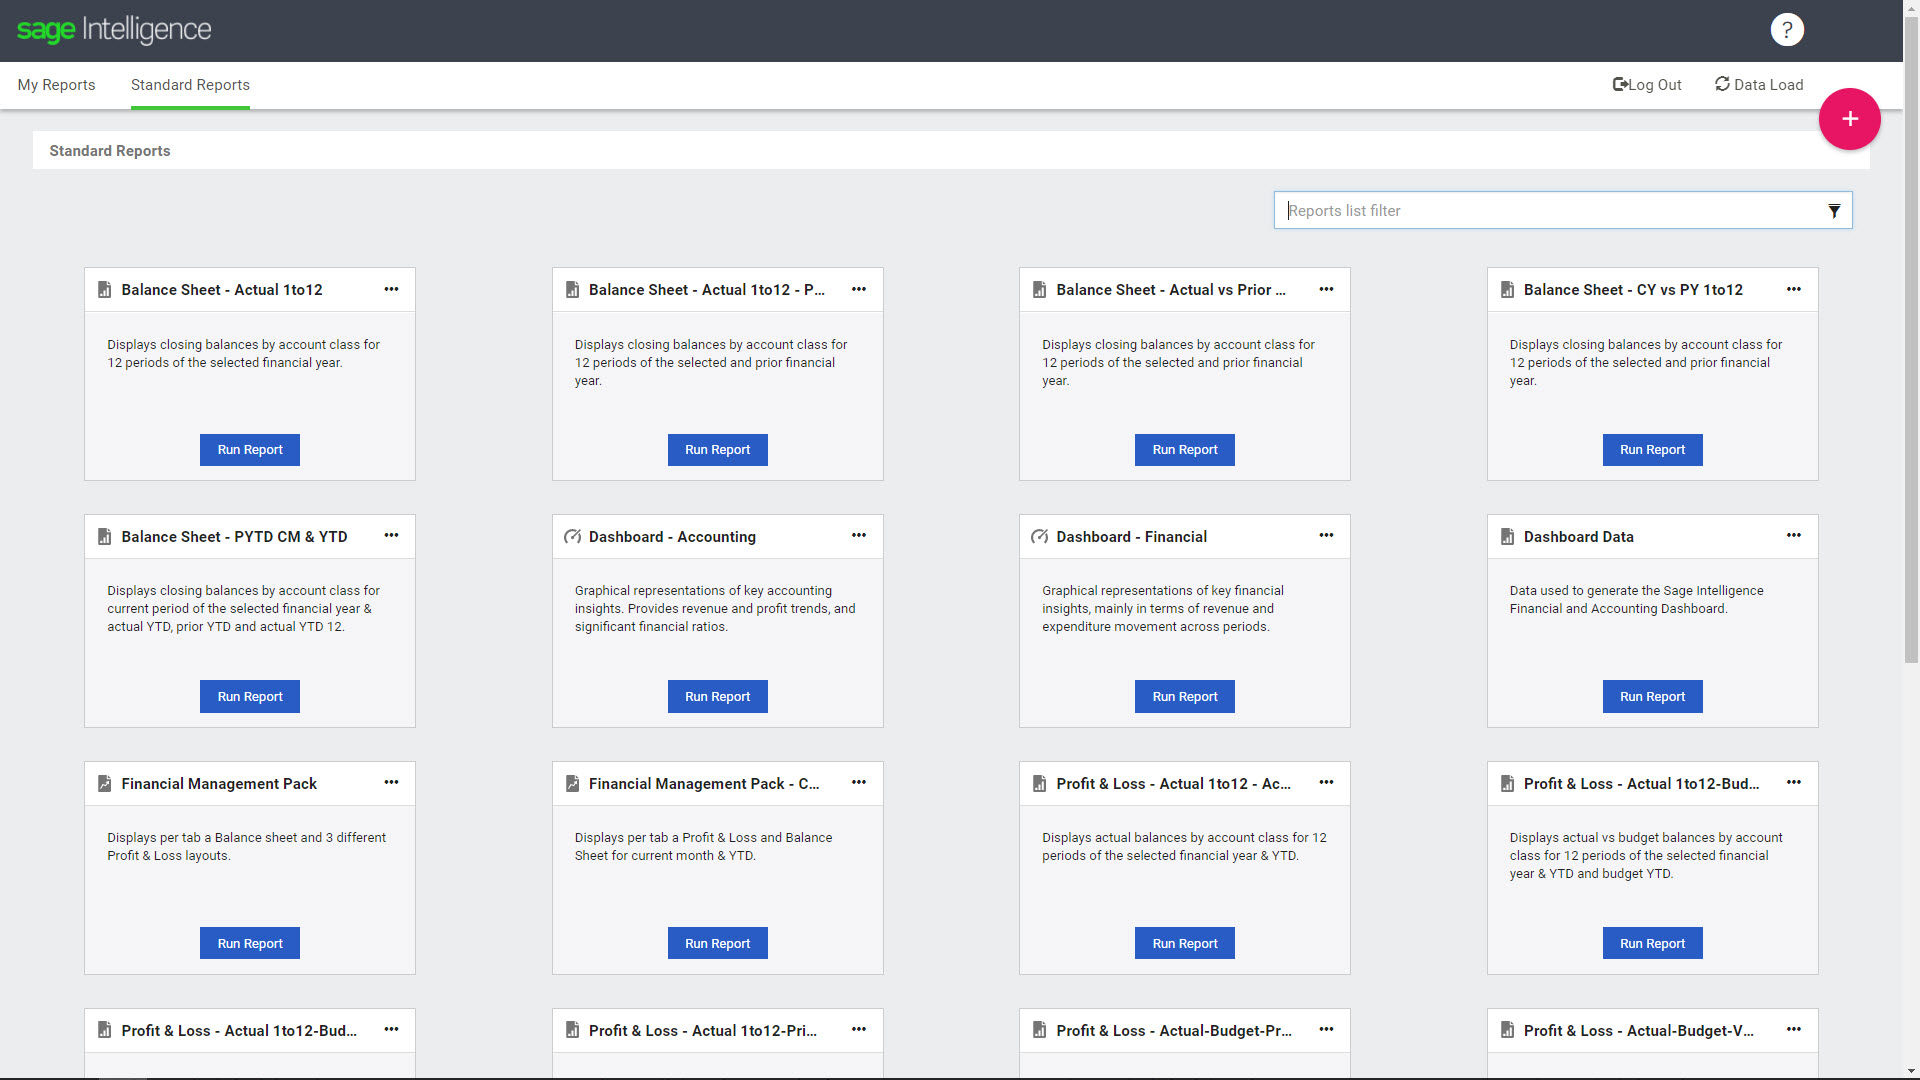Click icon beside Profit & Loss - Actual-Budget-V...
This screenshot has width=1920, height=1080.
[x=1507, y=1030]
